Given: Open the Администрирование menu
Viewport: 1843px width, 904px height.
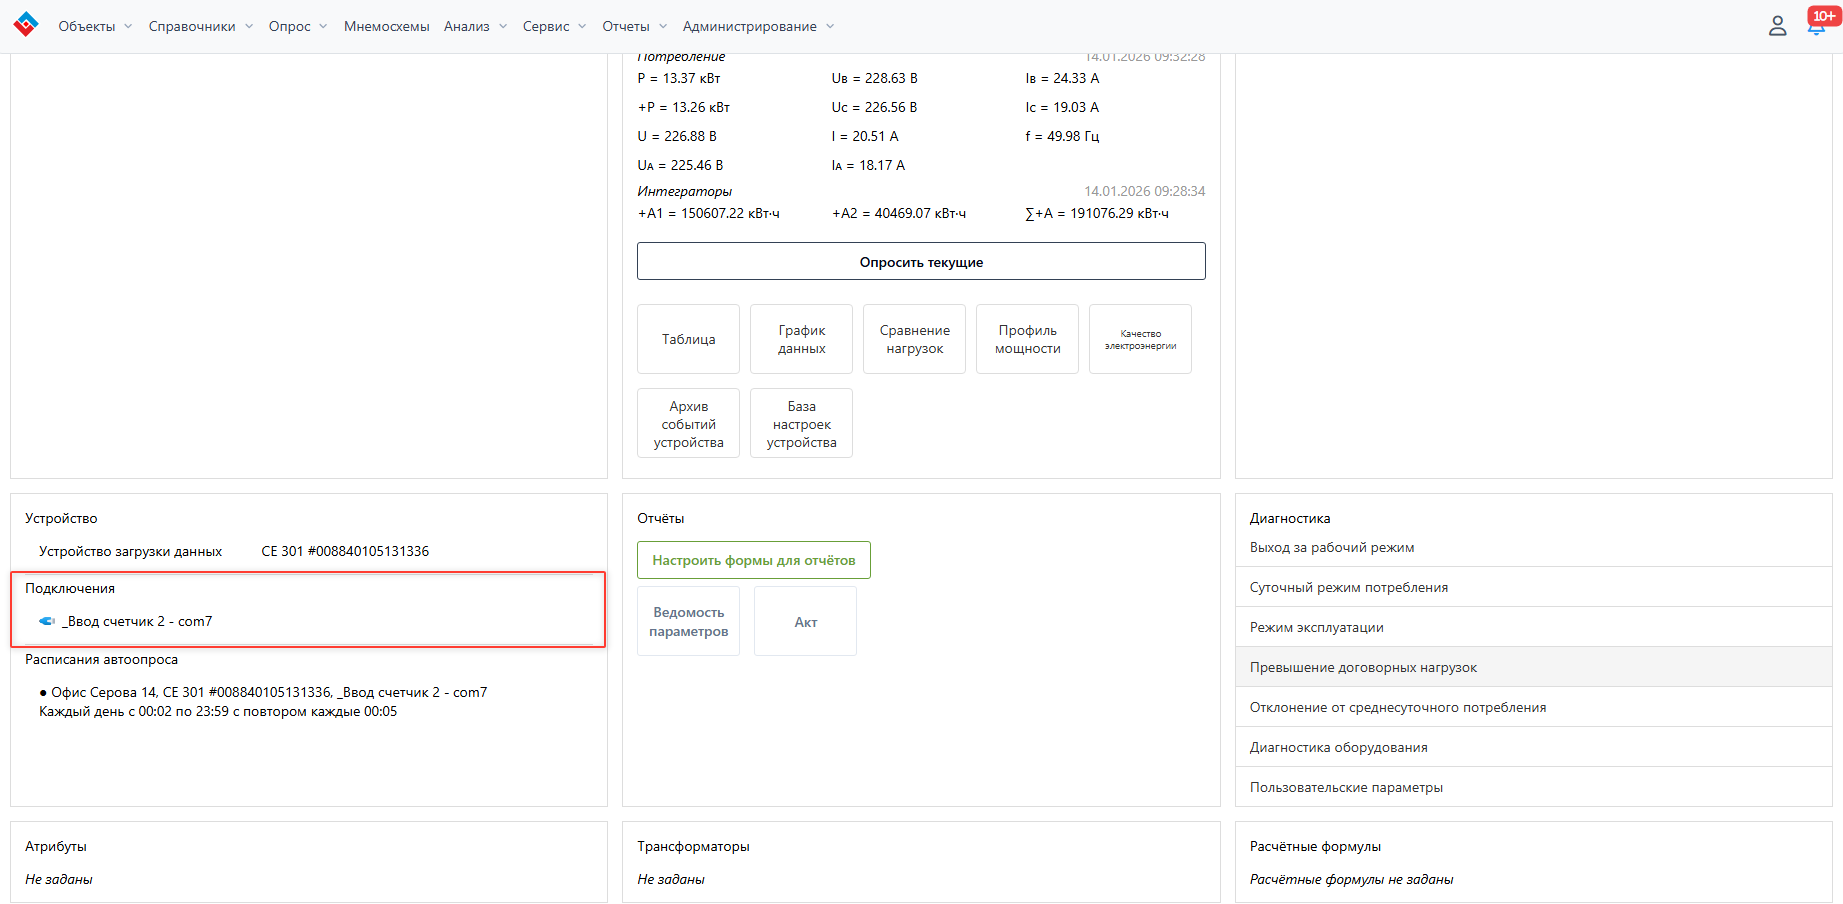Looking at the screenshot, I should click(758, 26).
